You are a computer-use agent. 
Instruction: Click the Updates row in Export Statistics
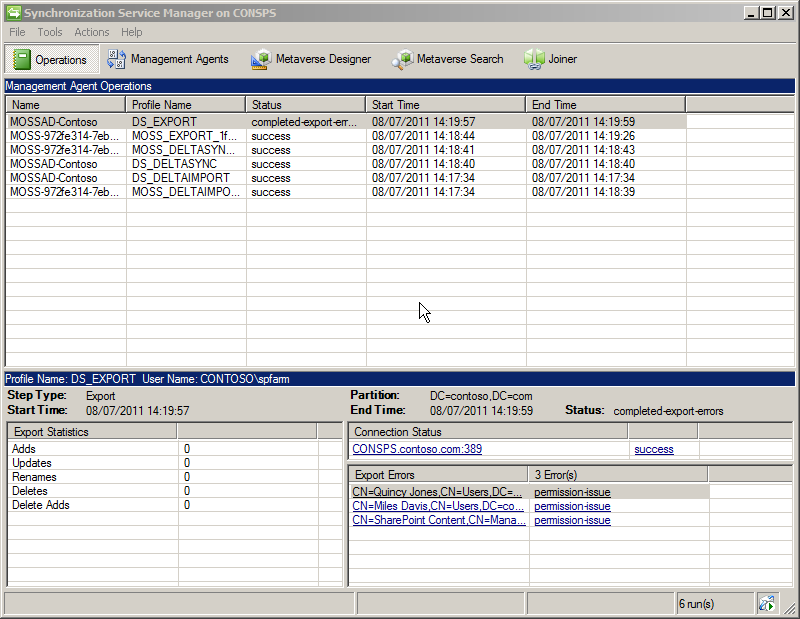point(174,463)
